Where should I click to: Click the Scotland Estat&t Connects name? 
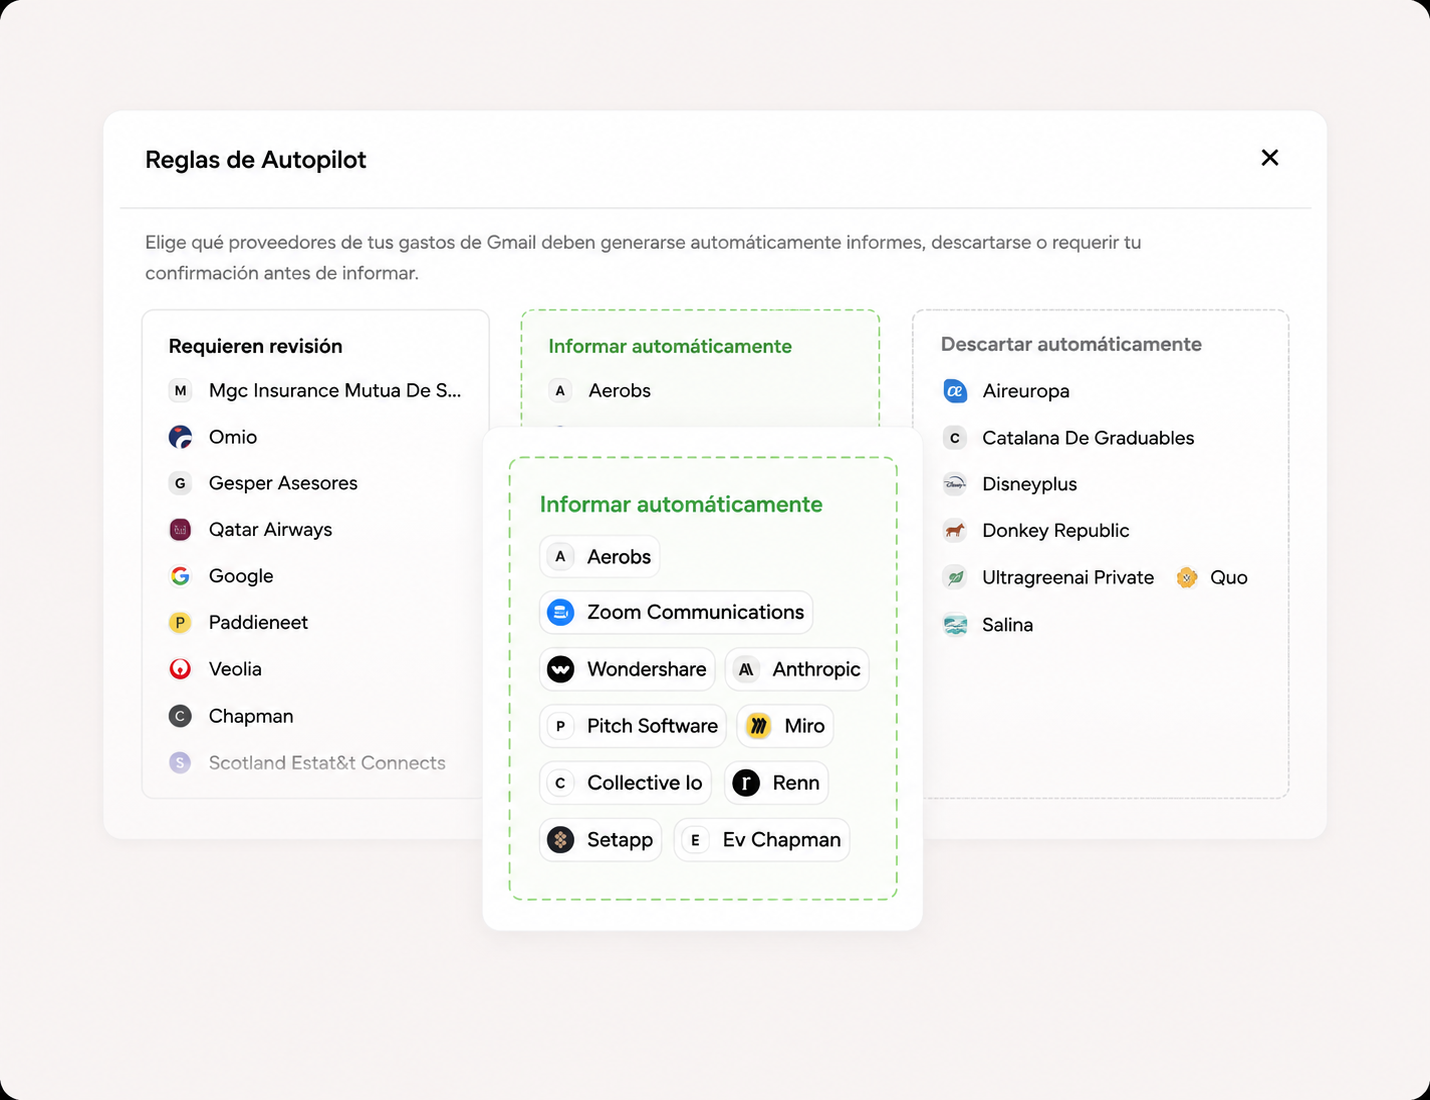[327, 763]
